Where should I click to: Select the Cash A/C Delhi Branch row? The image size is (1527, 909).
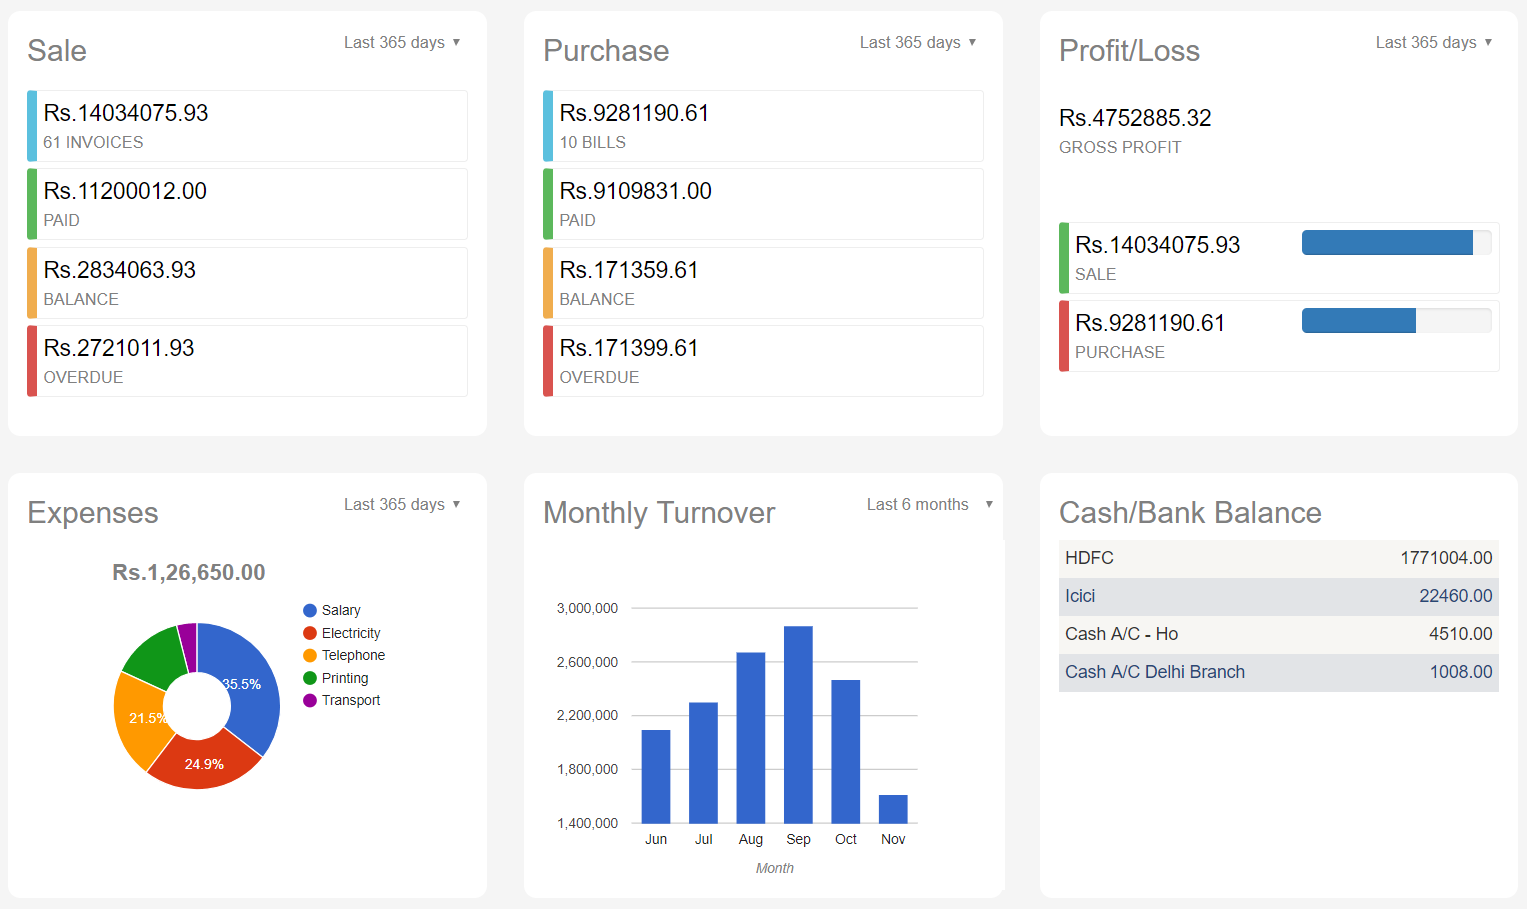[1278, 673]
